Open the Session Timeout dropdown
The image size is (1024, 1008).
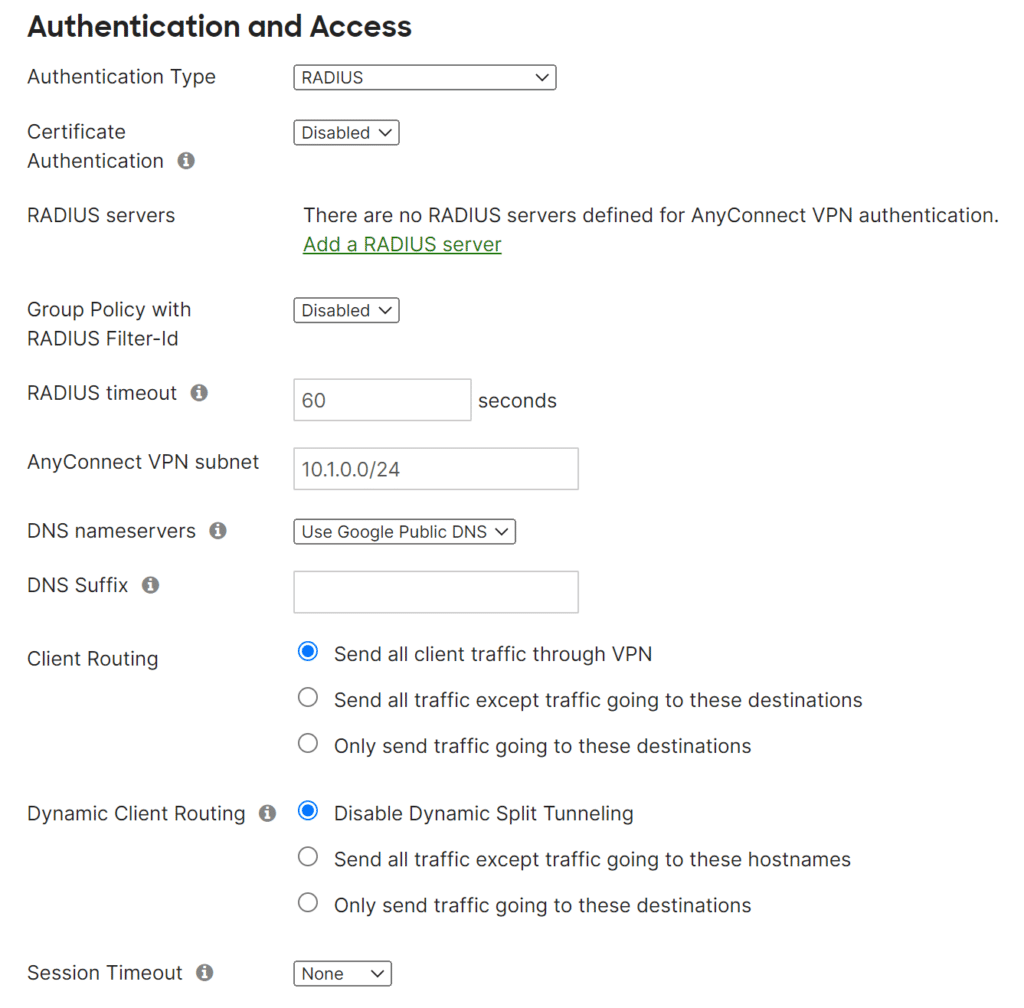tap(342, 972)
